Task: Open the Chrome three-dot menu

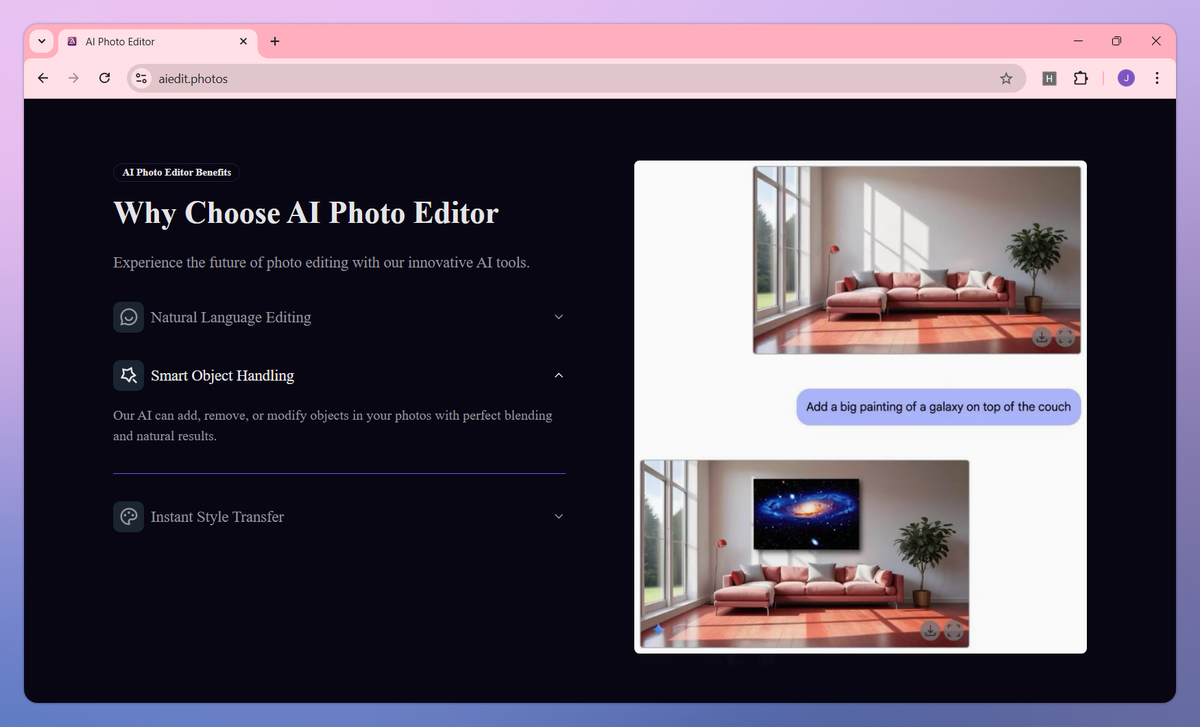Action: [x=1157, y=78]
